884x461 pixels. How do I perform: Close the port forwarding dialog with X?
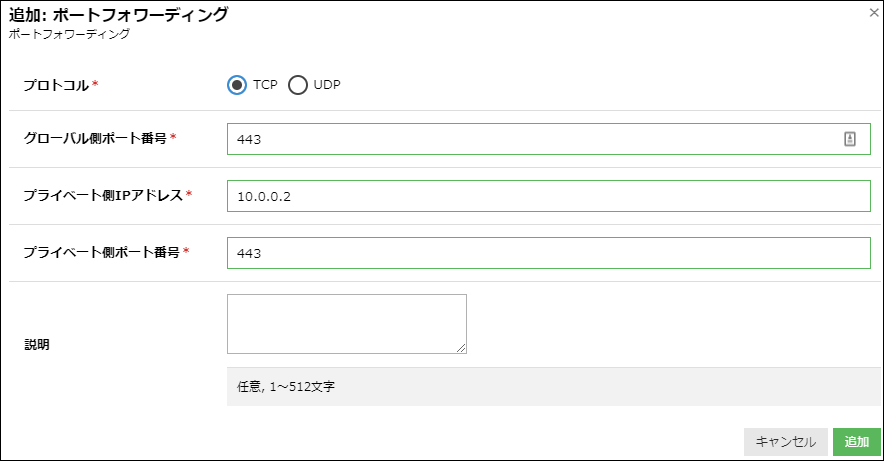tap(874, 12)
